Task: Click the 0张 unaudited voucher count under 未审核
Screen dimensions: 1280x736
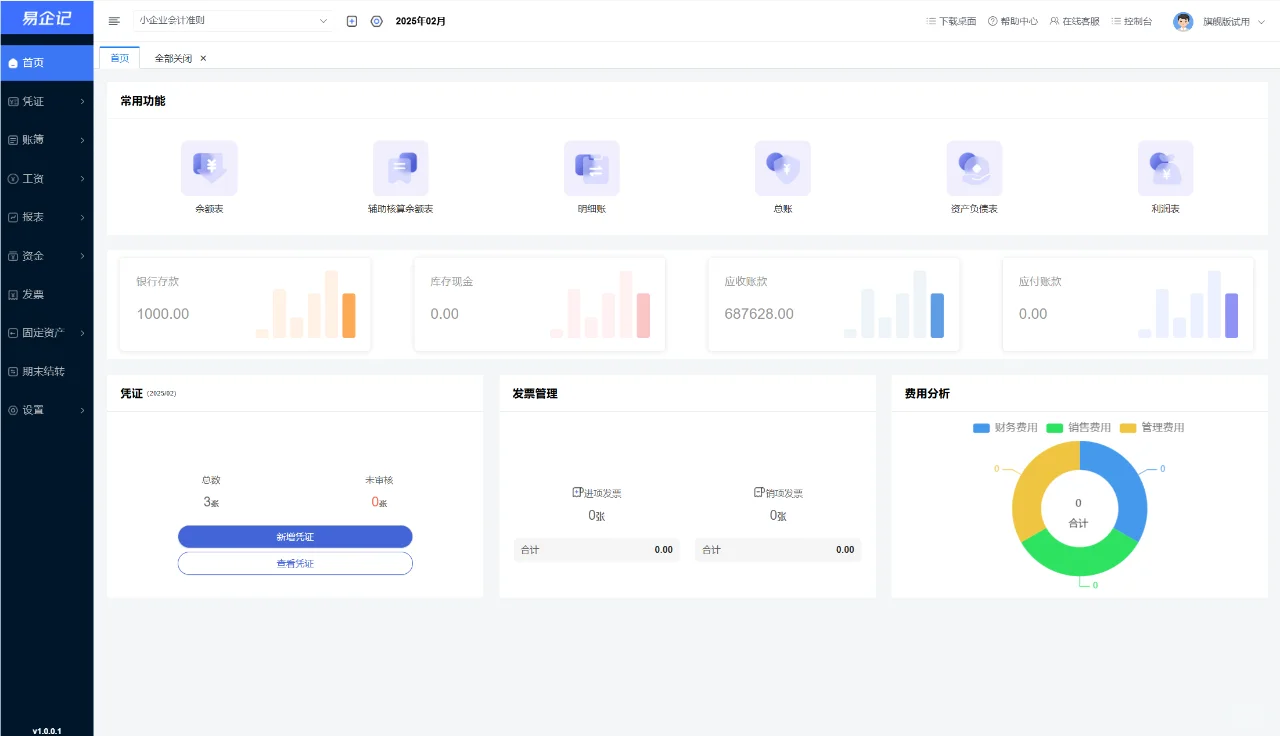Action: pos(379,502)
